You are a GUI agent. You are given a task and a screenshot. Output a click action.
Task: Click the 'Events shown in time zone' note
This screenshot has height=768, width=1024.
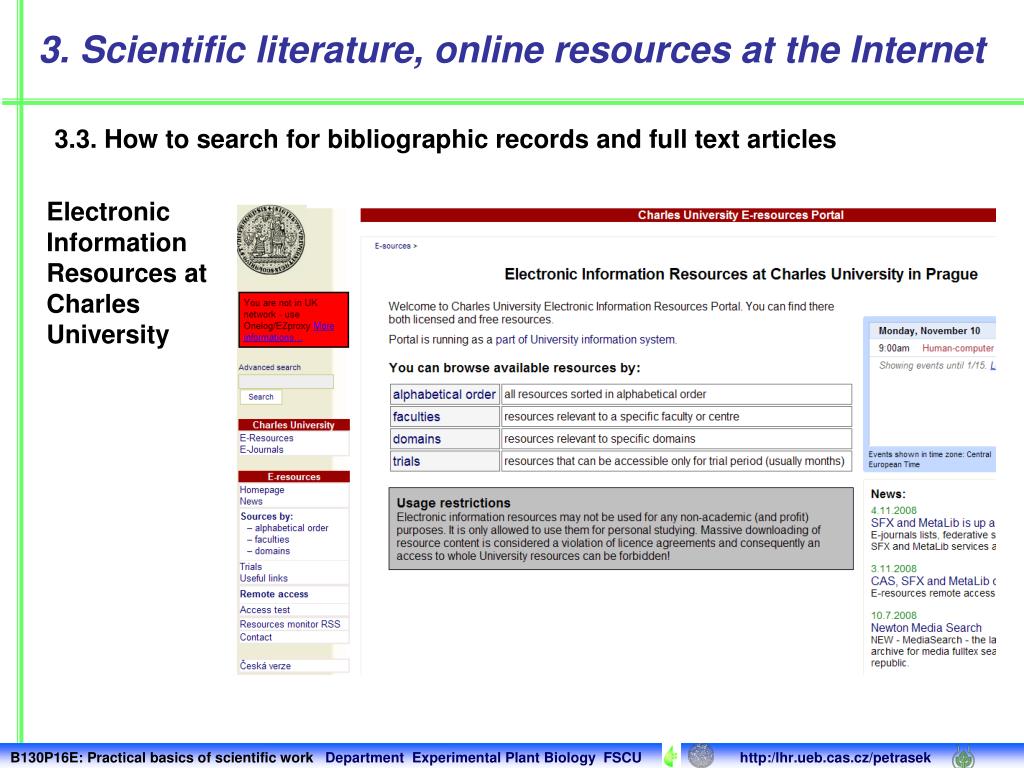click(929, 459)
